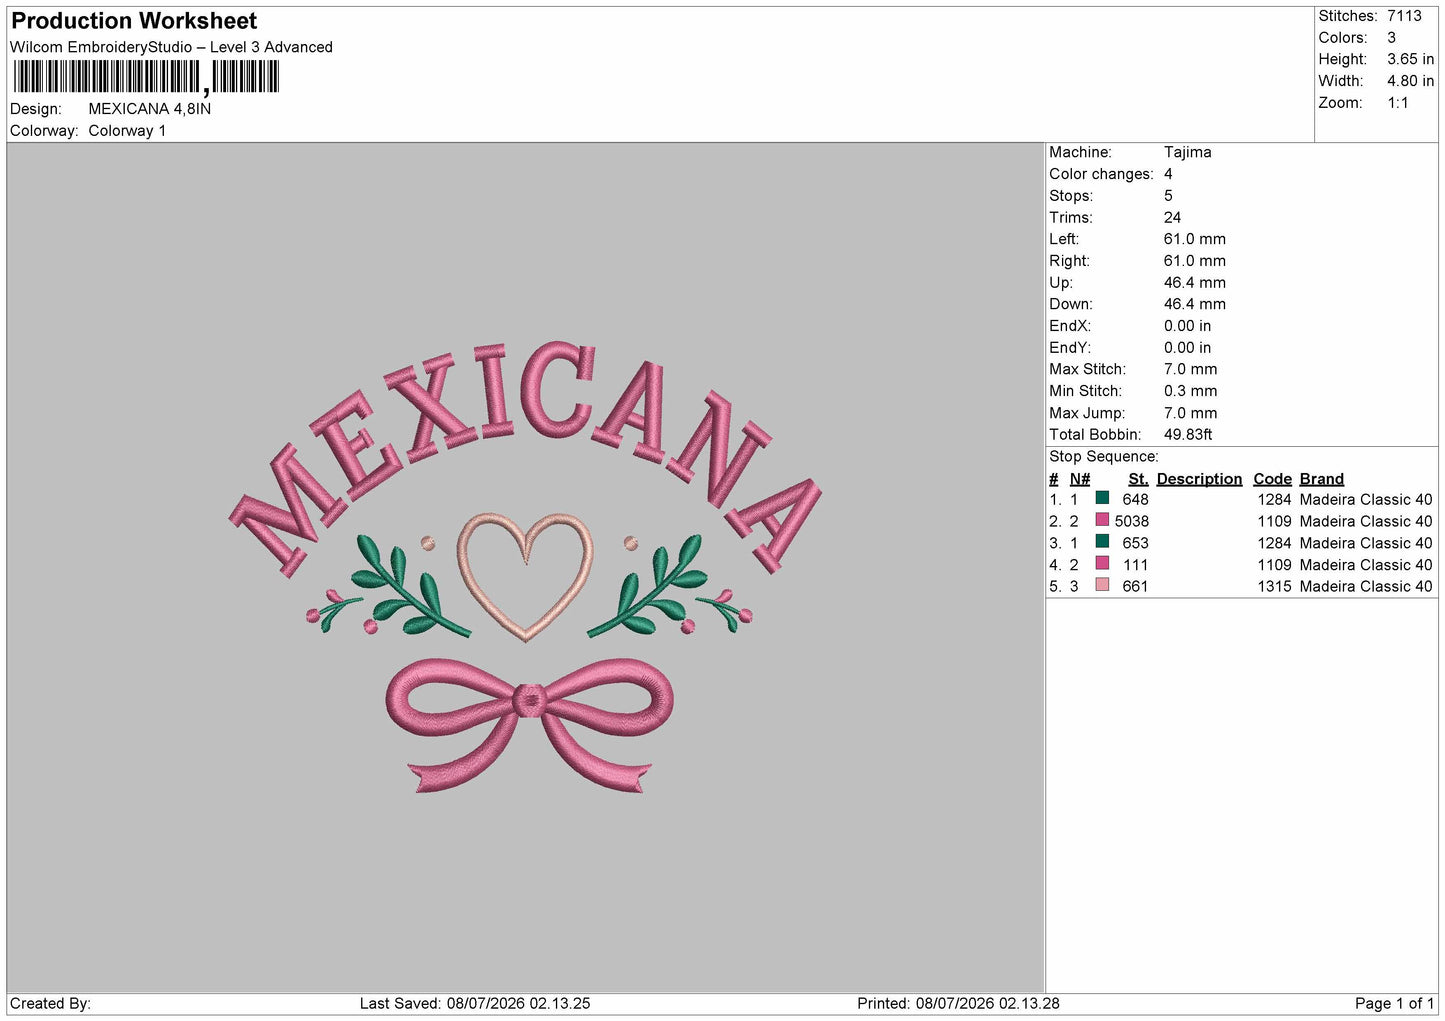Click the pink swatch in stop 4

pyautogui.click(x=1102, y=563)
